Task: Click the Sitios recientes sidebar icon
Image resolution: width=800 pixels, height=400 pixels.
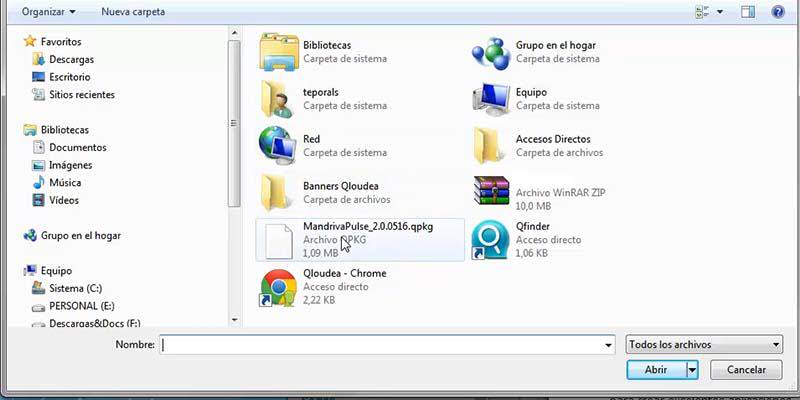Action: pos(39,94)
